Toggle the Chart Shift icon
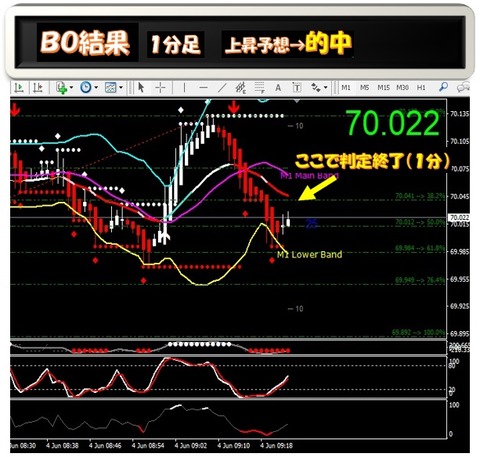This screenshot has height=457, width=480. pyautogui.click(x=37, y=88)
